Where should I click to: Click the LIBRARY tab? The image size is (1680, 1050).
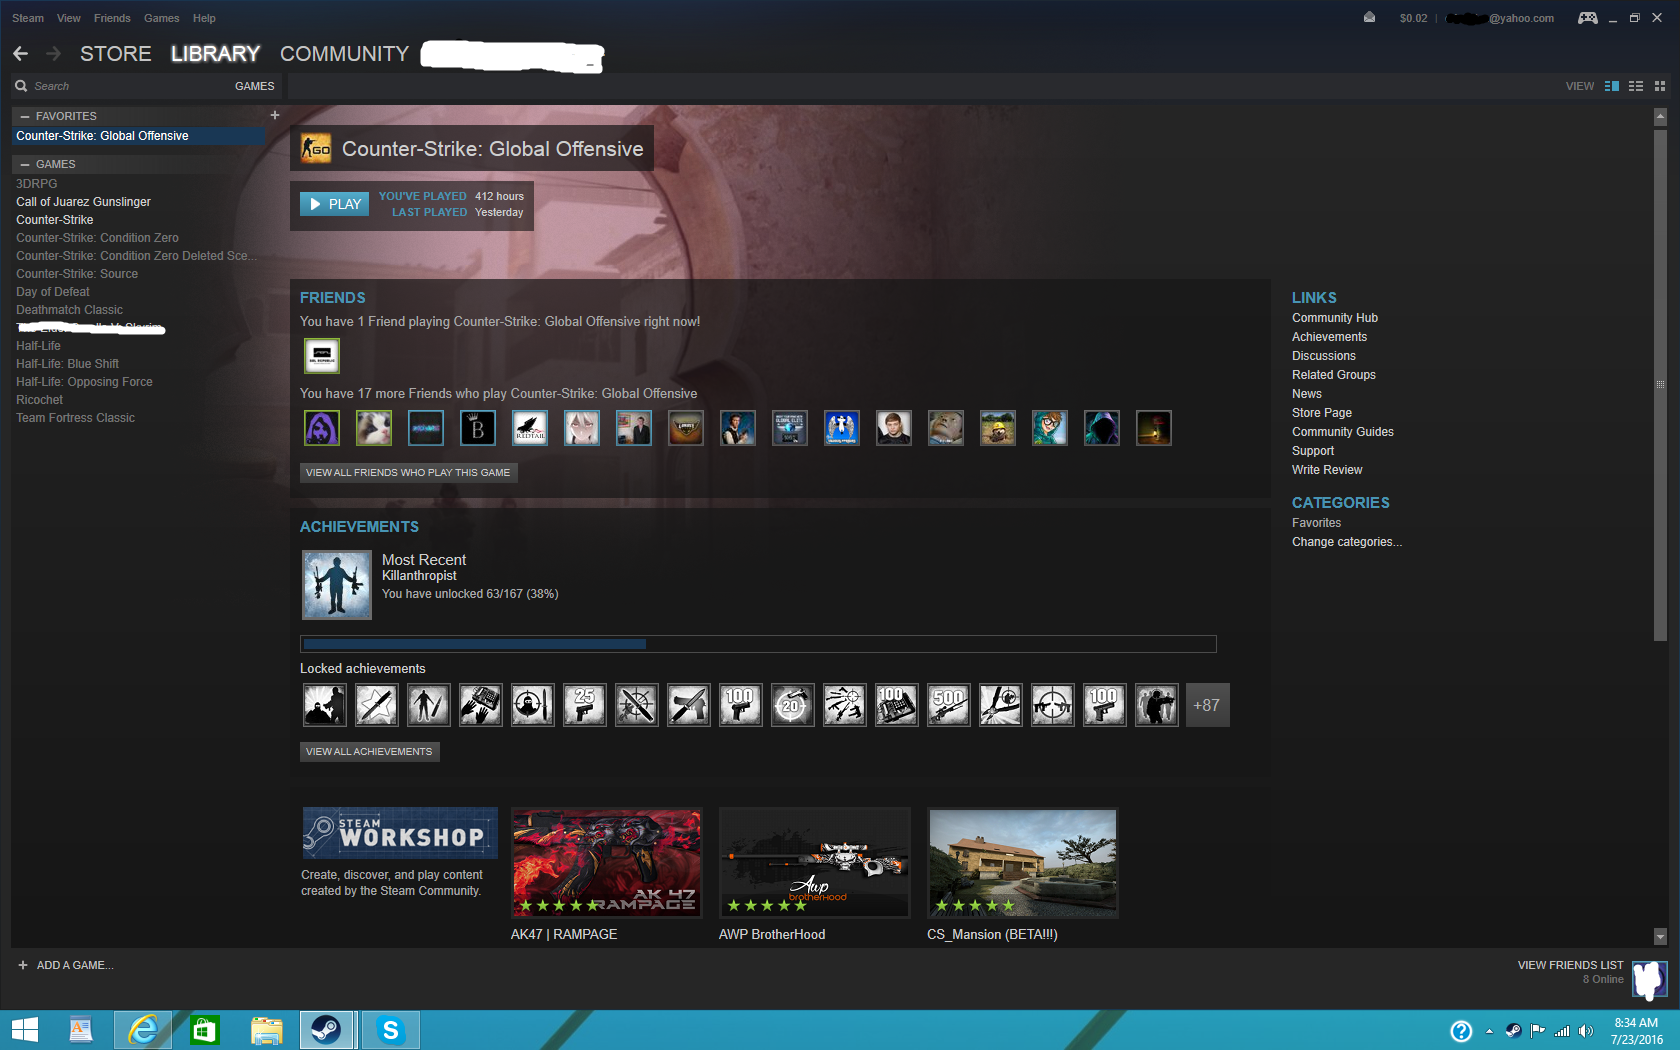coord(215,54)
